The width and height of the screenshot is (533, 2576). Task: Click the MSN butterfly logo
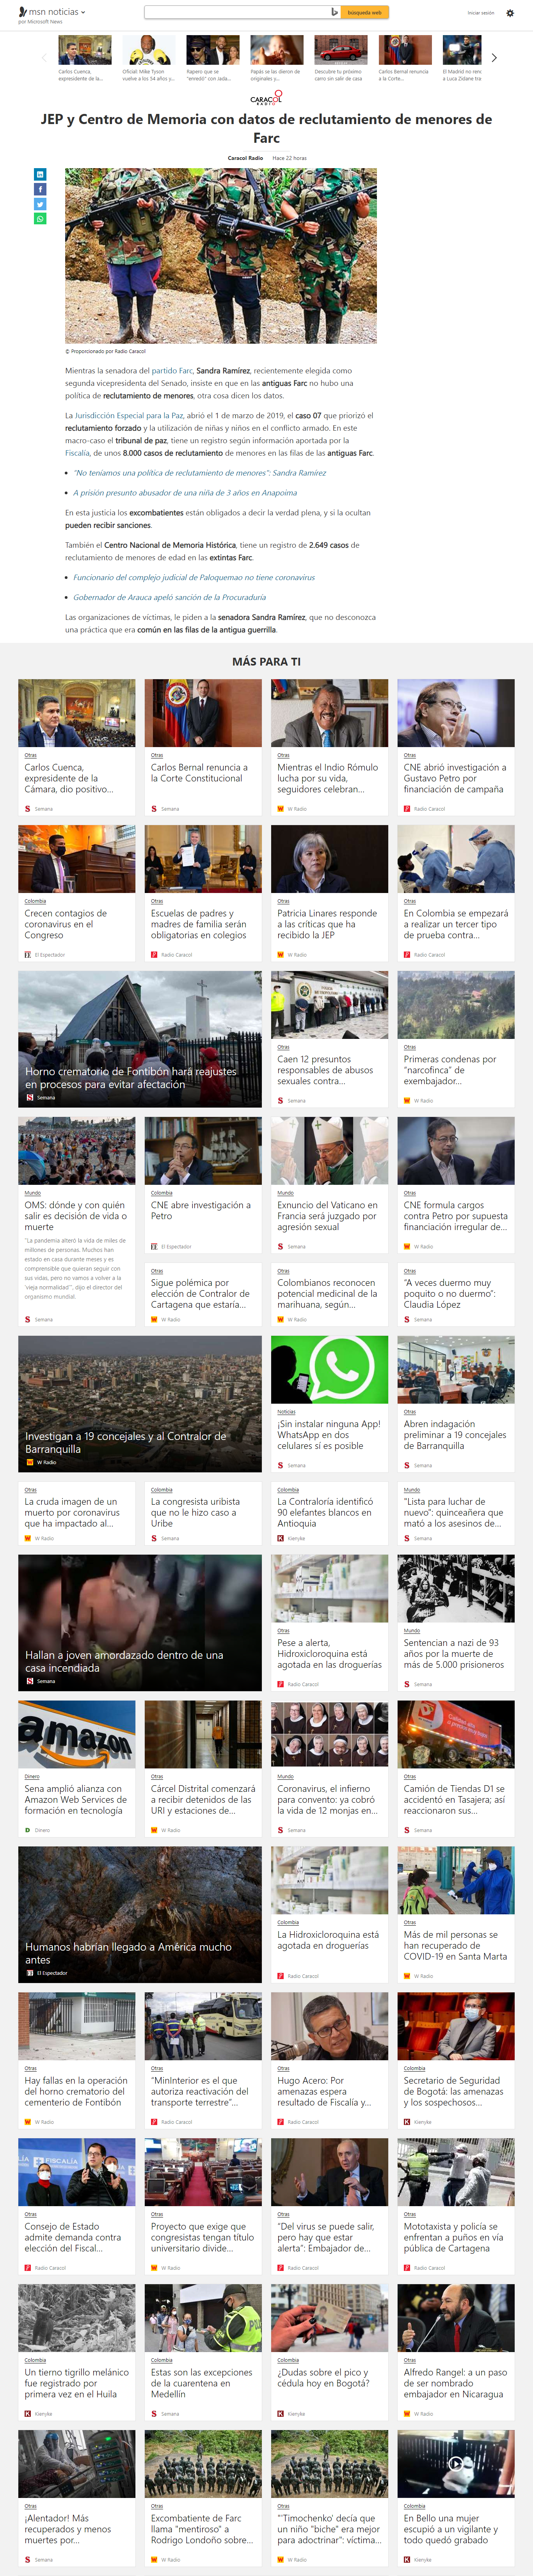[23, 12]
